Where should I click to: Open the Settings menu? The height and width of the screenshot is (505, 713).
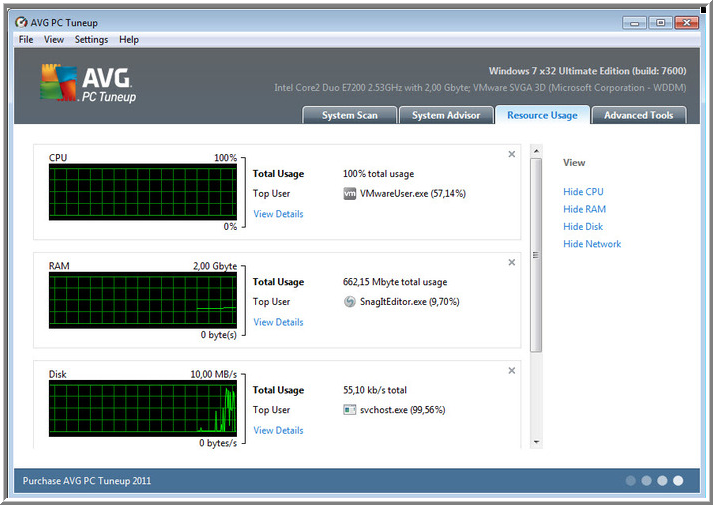tap(91, 40)
